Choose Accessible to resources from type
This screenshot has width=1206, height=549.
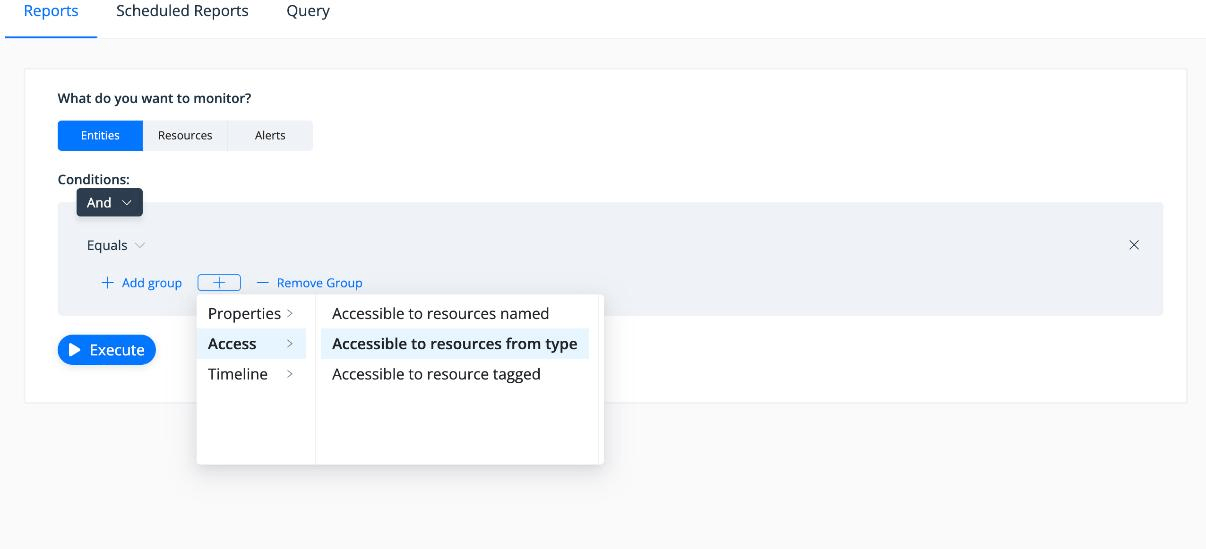455,344
